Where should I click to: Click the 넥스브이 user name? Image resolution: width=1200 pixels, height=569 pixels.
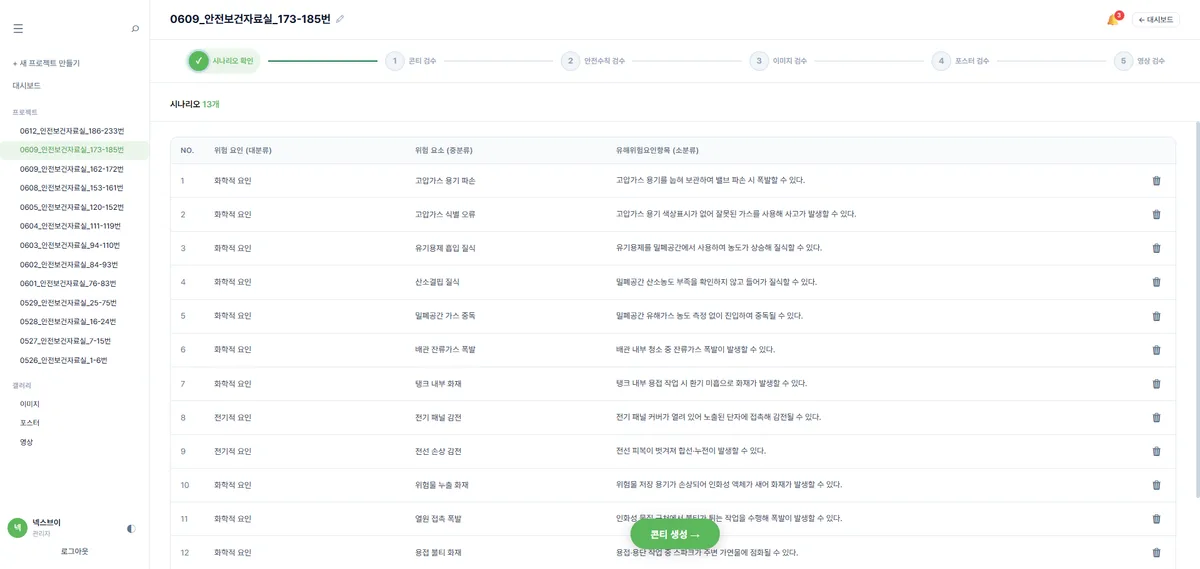46,522
